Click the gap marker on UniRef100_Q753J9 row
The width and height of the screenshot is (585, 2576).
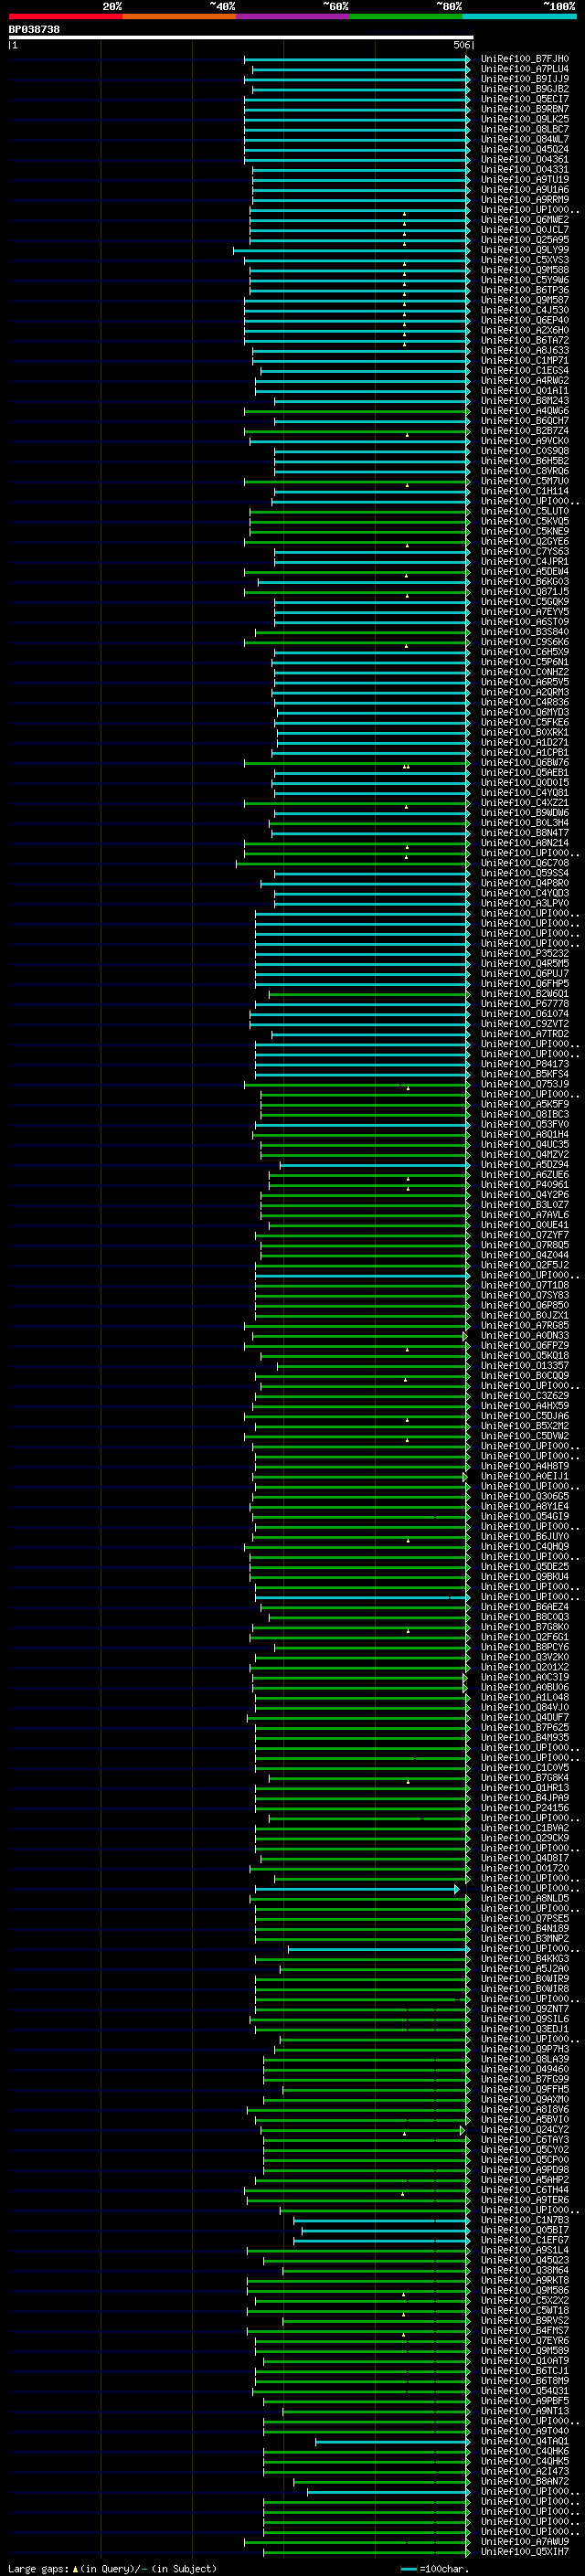pos(408,1088)
